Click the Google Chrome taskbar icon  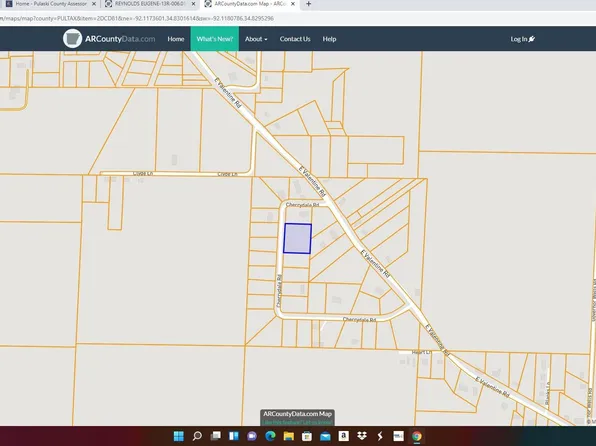click(x=417, y=436)
